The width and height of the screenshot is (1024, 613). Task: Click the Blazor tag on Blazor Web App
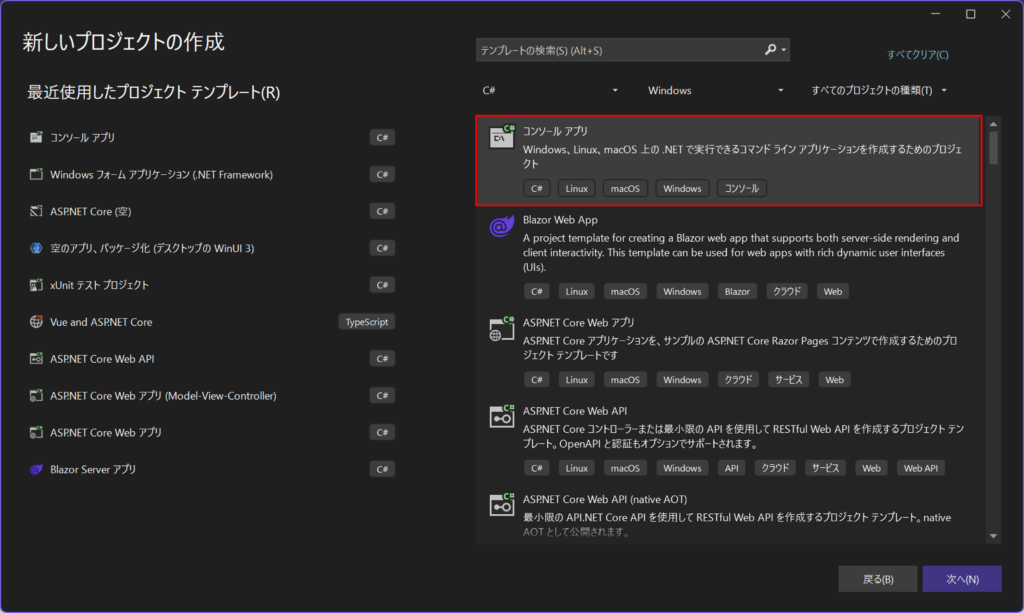click(x=737, y=292)
